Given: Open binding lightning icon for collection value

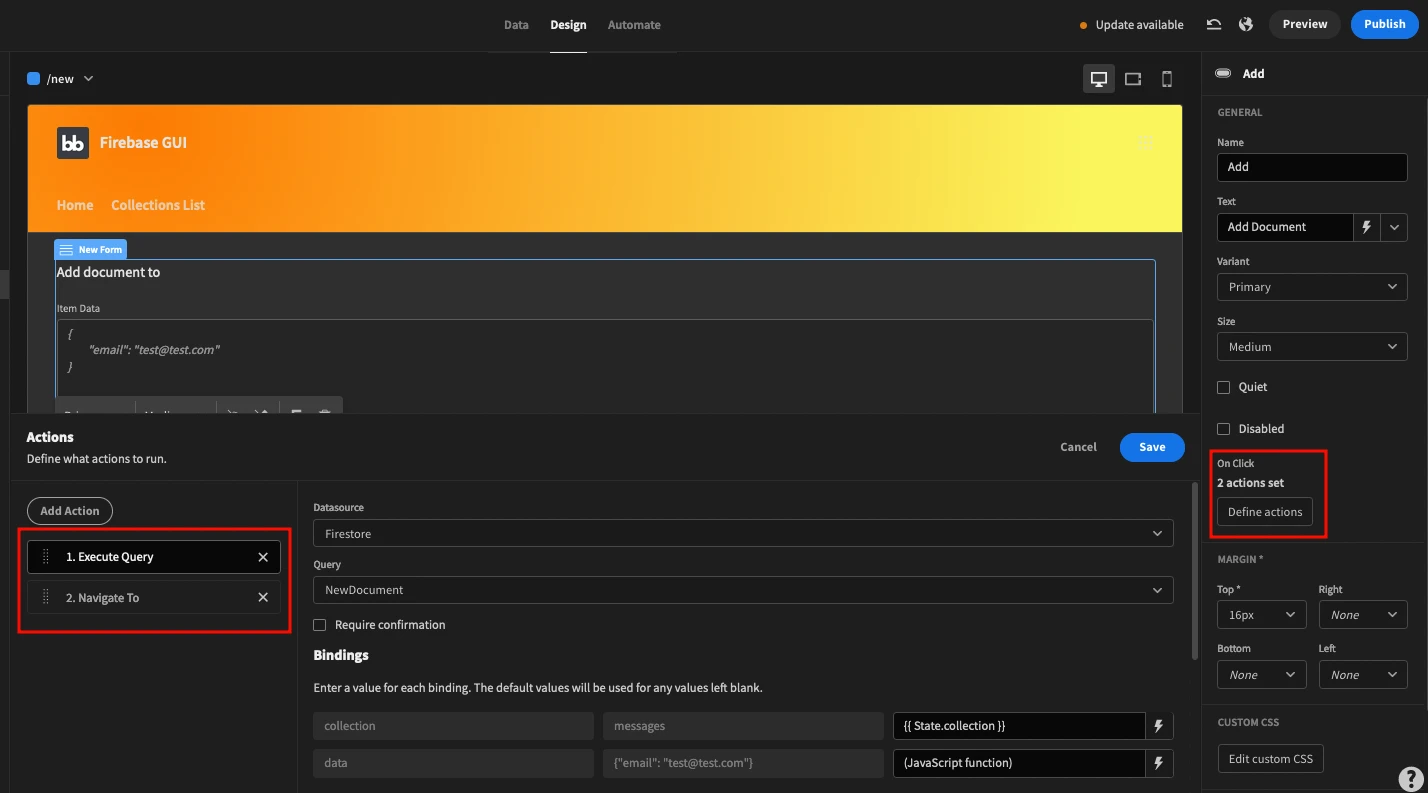Looking at the screenshot, I should tap(1159, 726).
